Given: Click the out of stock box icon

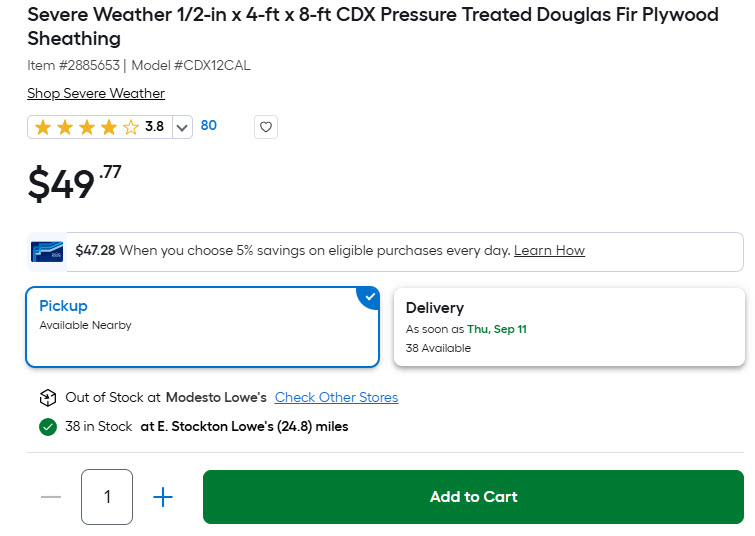Looking at the screenshot, I should point(48,398).
